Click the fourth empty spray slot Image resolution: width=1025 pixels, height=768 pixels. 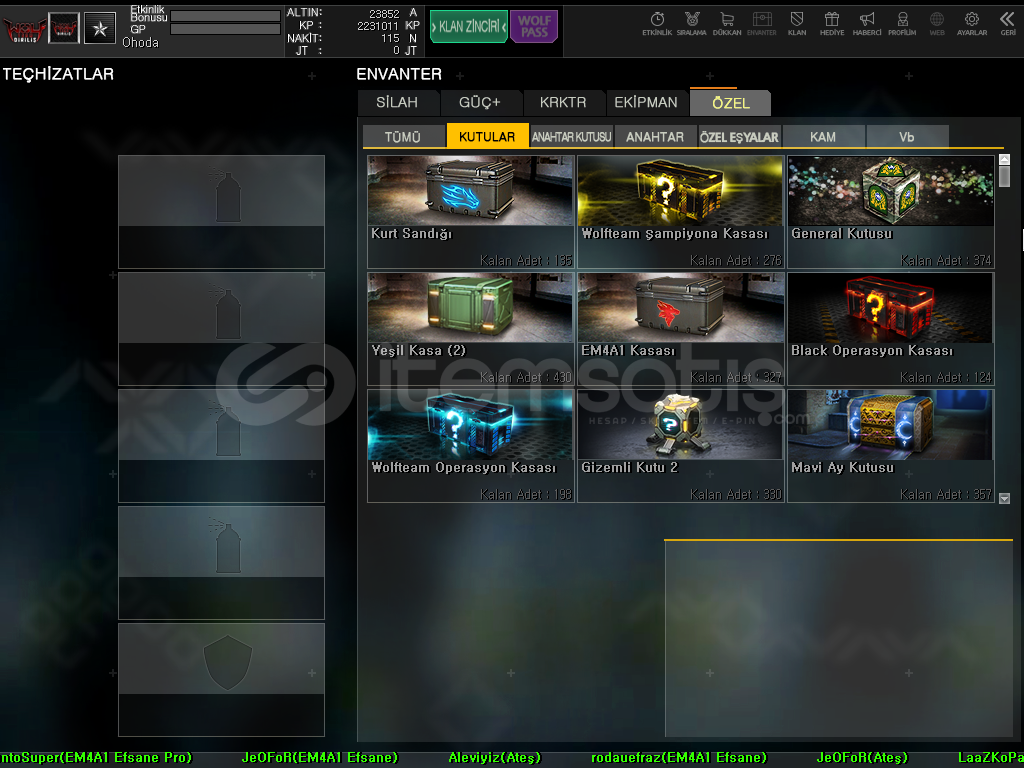(x=221, y=563)
